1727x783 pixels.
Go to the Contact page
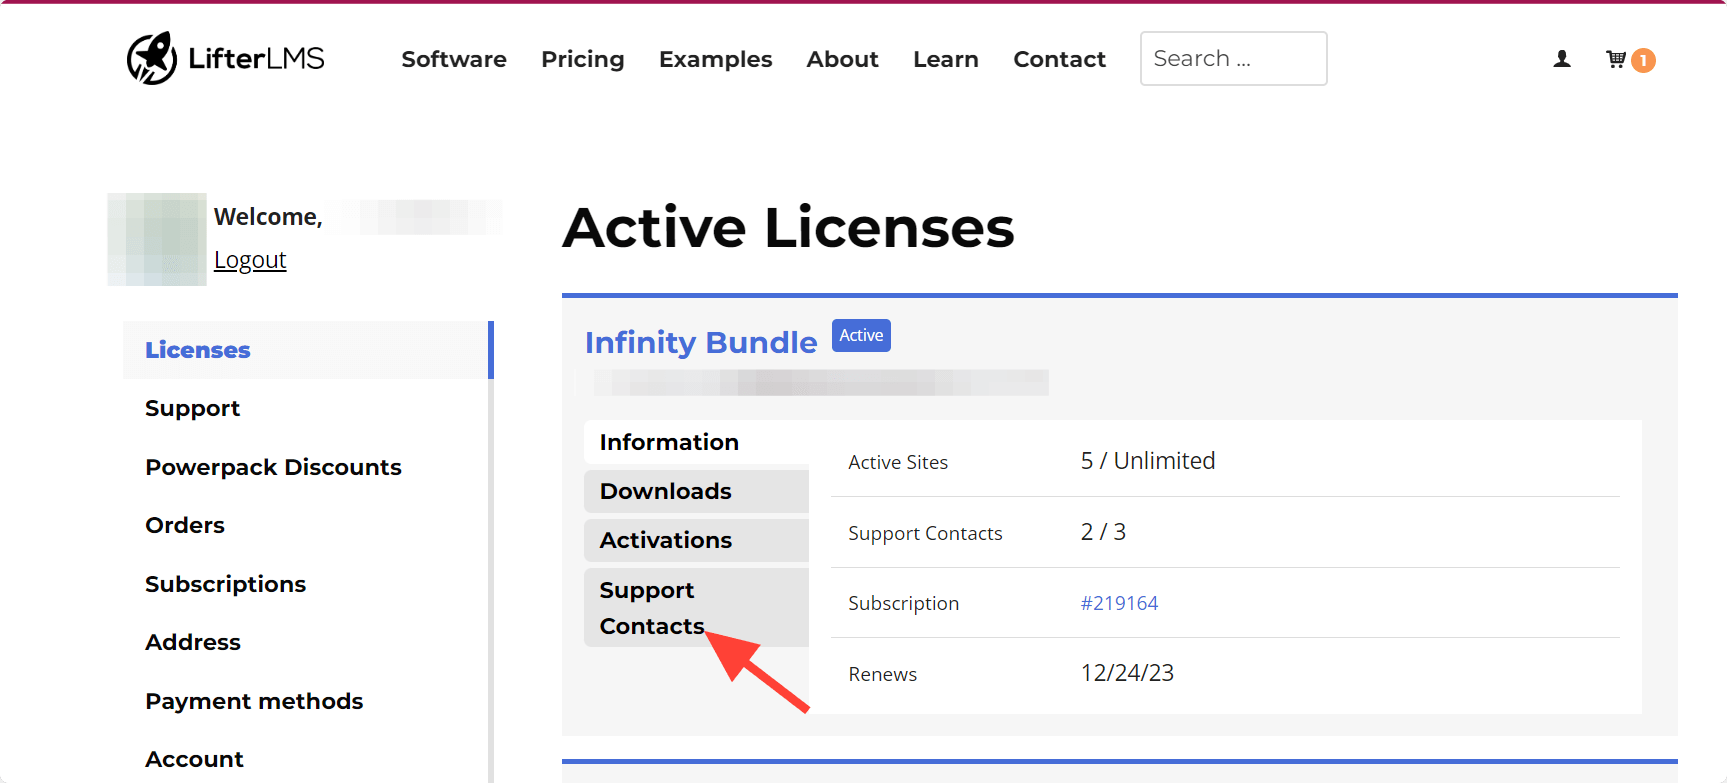coord(1060,59)
